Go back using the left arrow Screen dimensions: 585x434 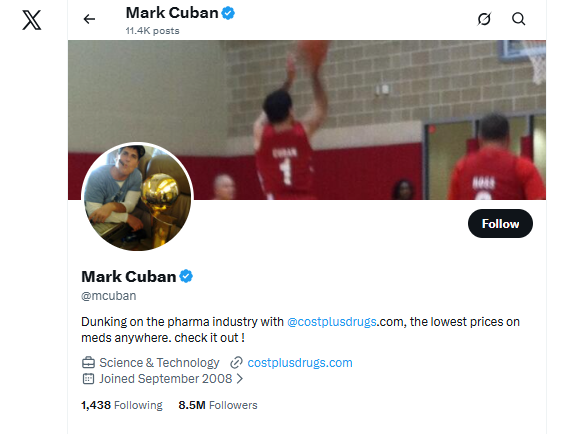tap(89, 19)
